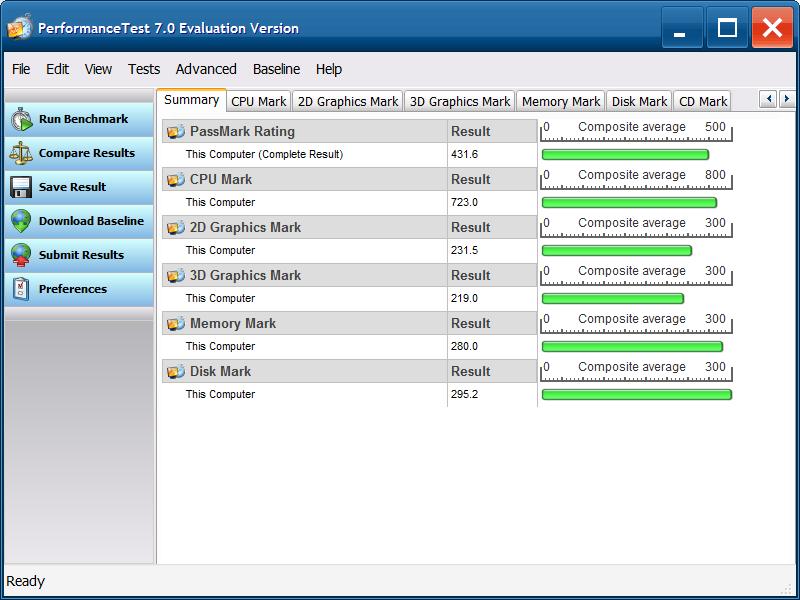The image size is (800, 600).
Task: Click the Save Result floppy disk icon
Action: click(21, 187)
